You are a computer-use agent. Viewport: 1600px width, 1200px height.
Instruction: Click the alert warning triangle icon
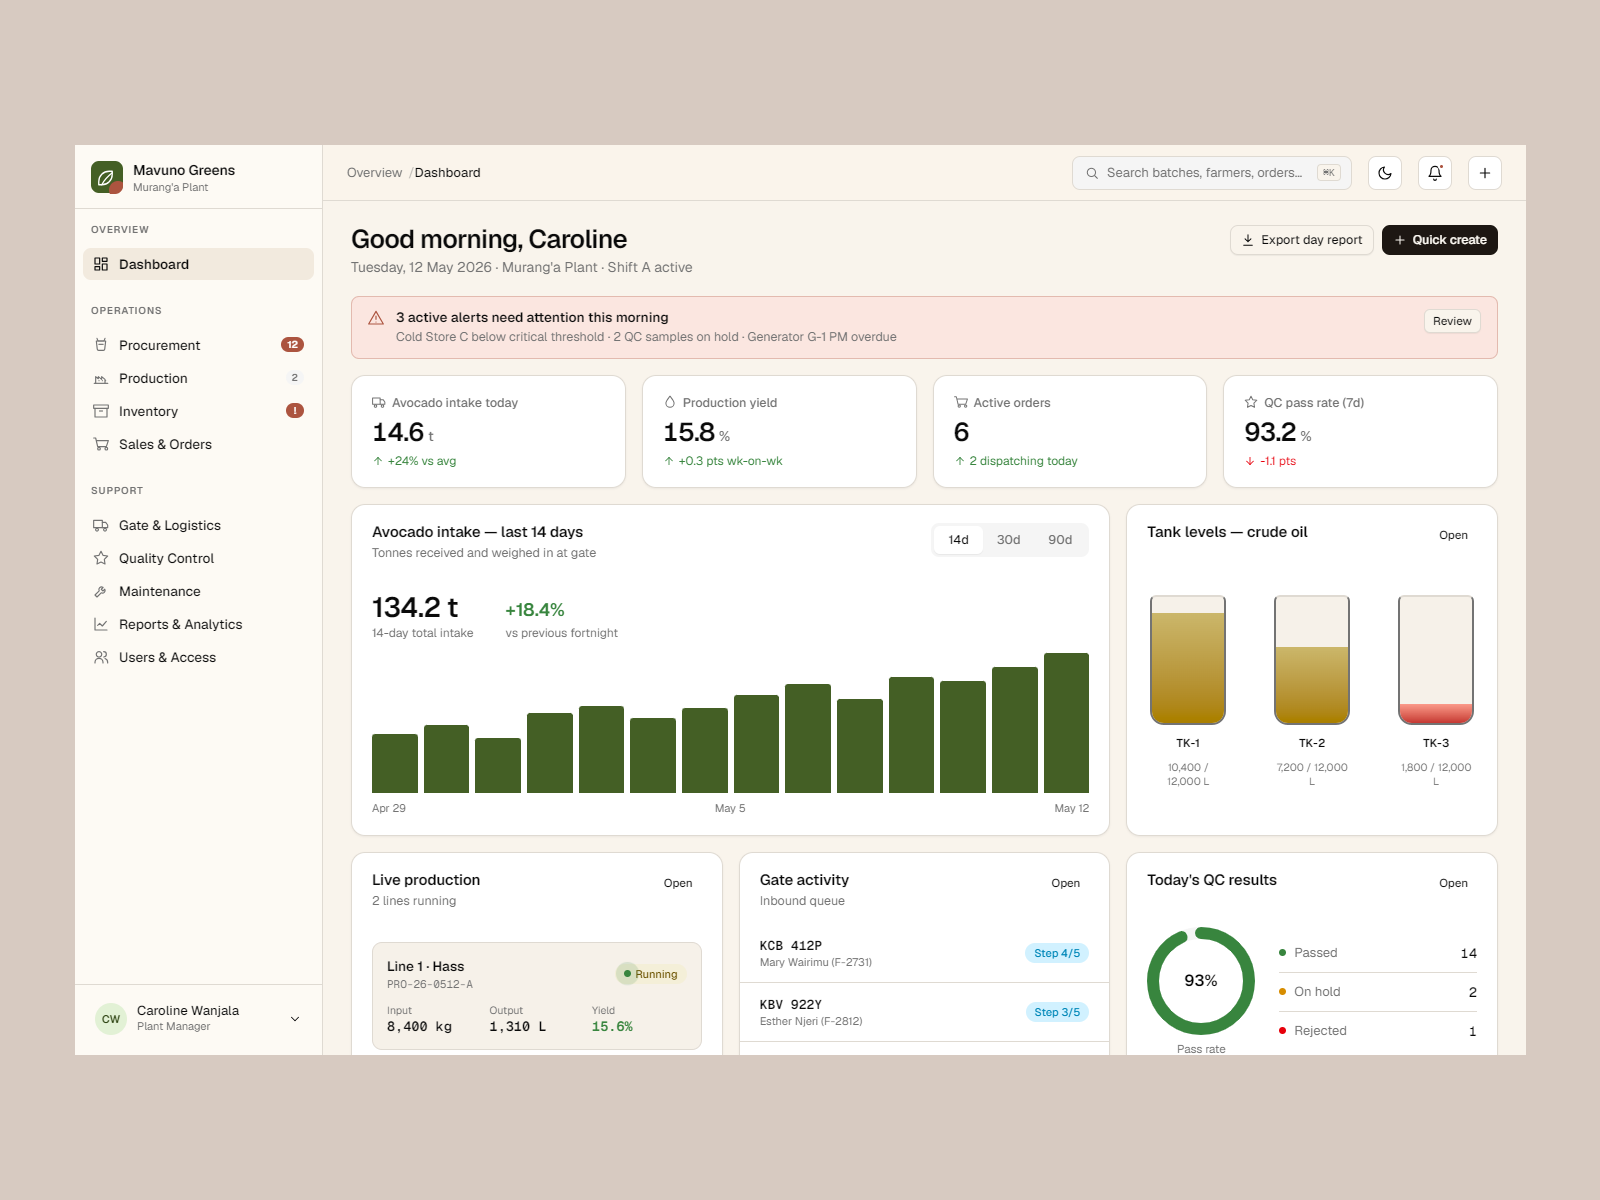coord(376,318)
